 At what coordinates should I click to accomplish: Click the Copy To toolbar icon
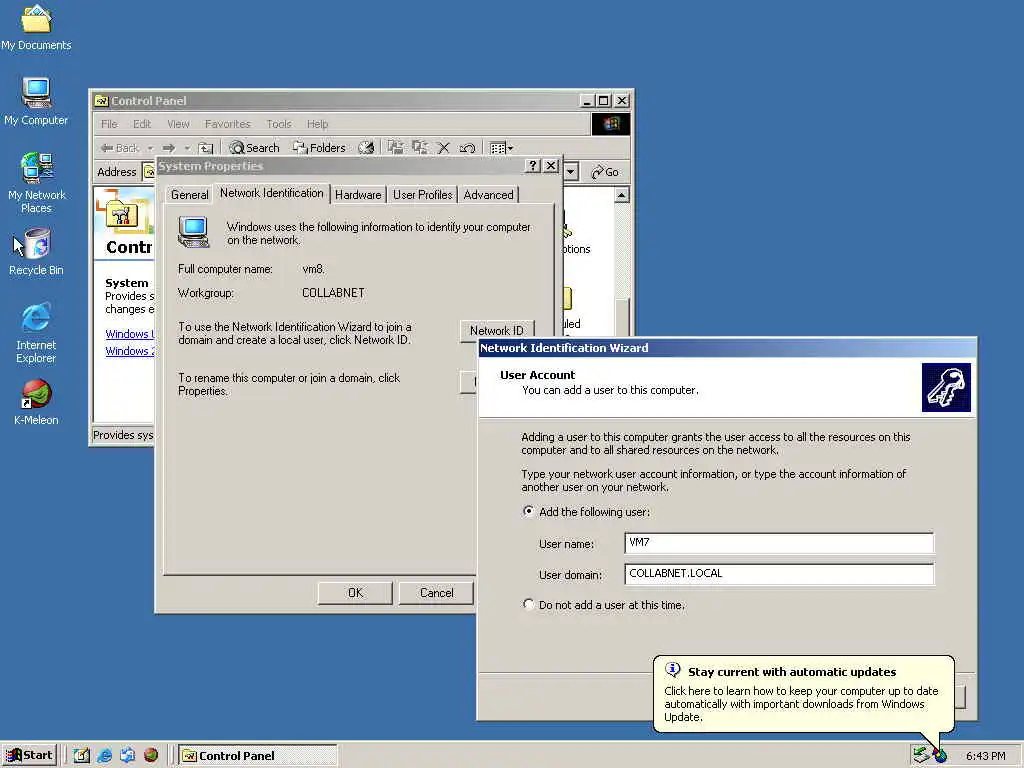(x=419, y=148)
